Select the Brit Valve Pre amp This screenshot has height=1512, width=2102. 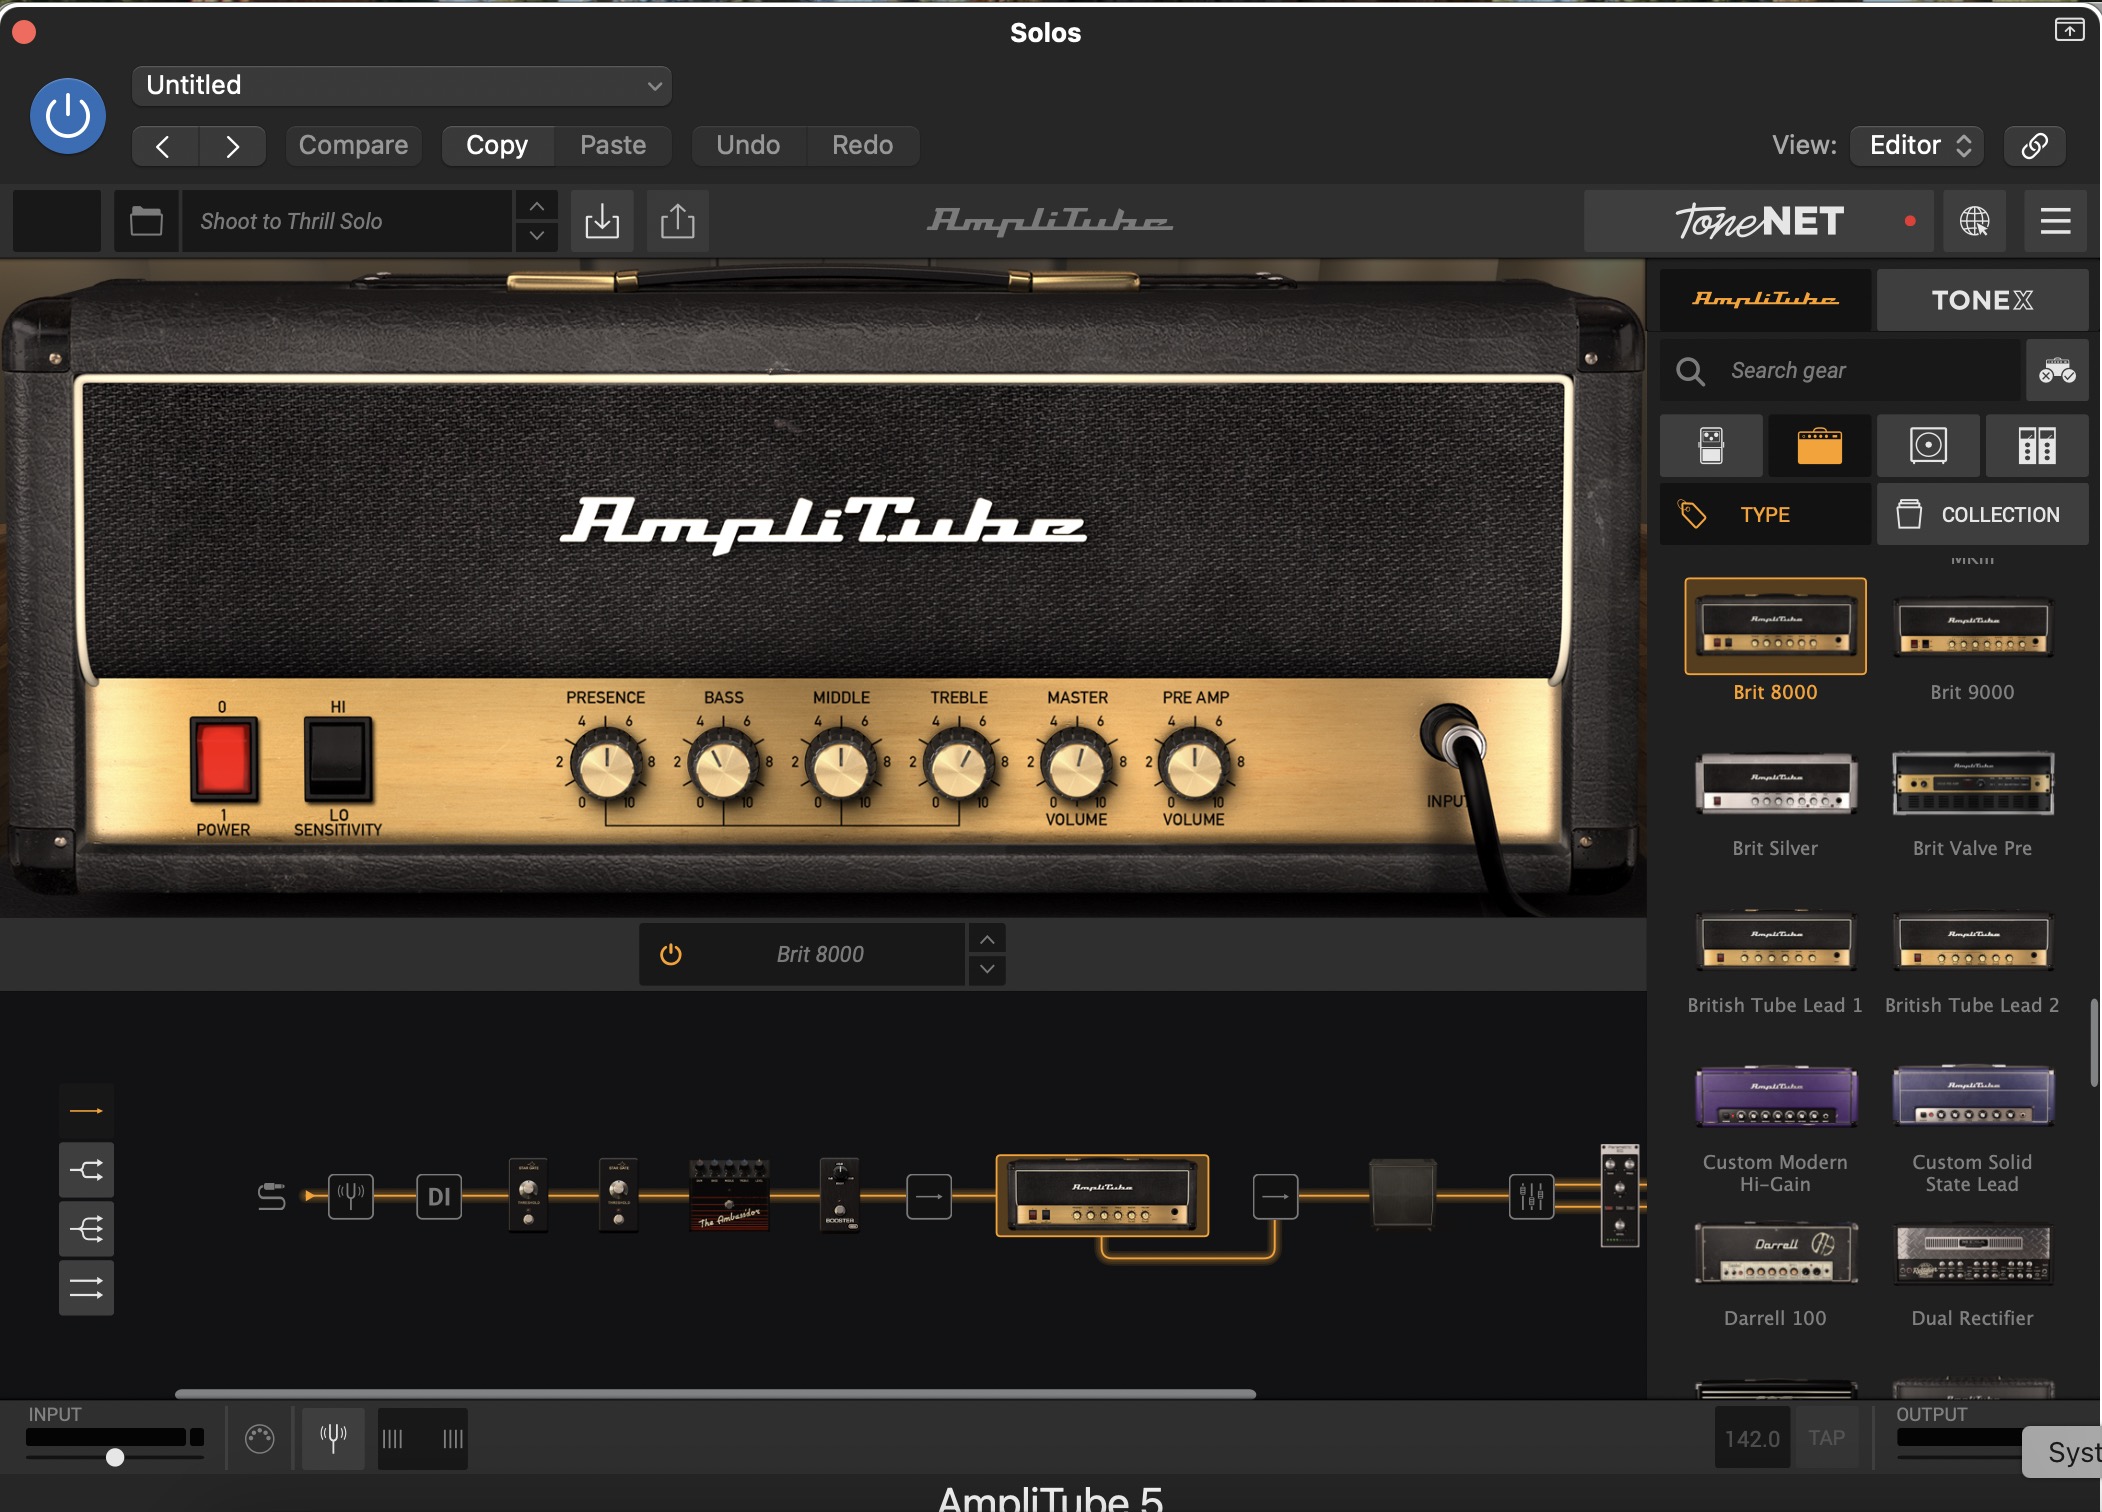tap(1972, 783)
